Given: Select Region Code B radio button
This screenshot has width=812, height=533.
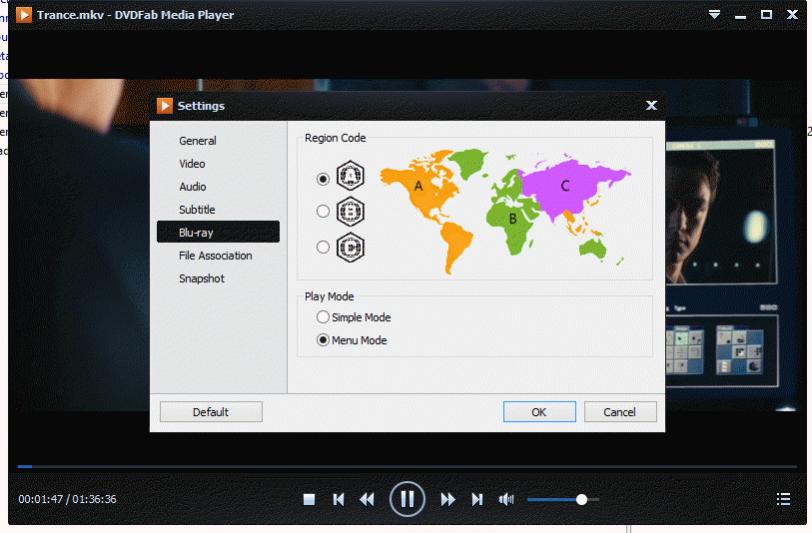Looking at the screenshot, I should 323,211.
